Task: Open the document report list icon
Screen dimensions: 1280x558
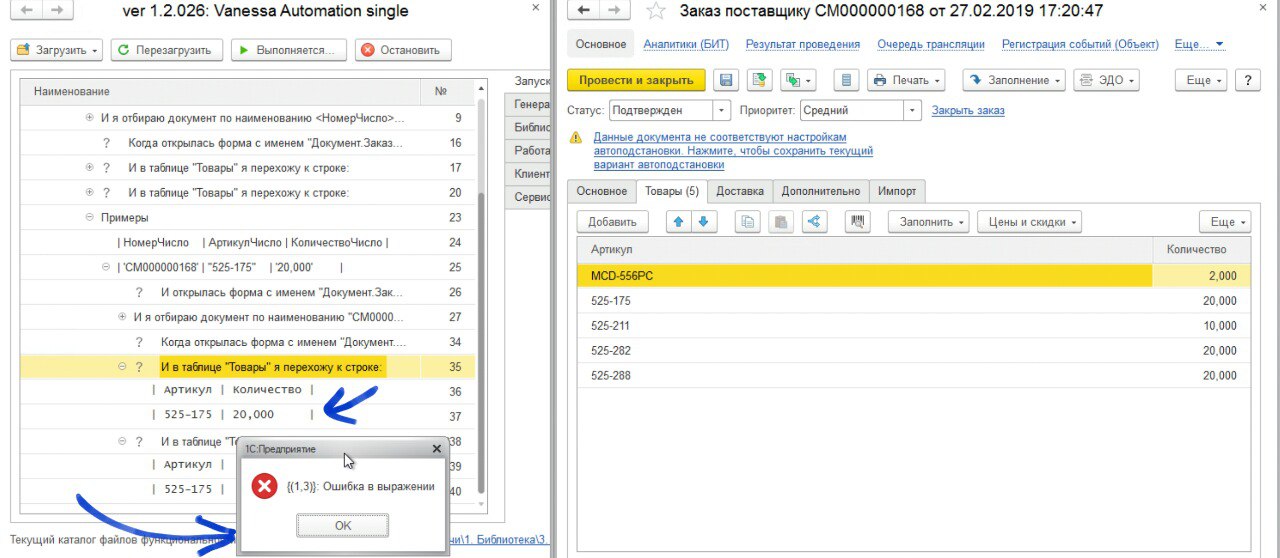Action: pyautogui.click(x=847, y=80)
